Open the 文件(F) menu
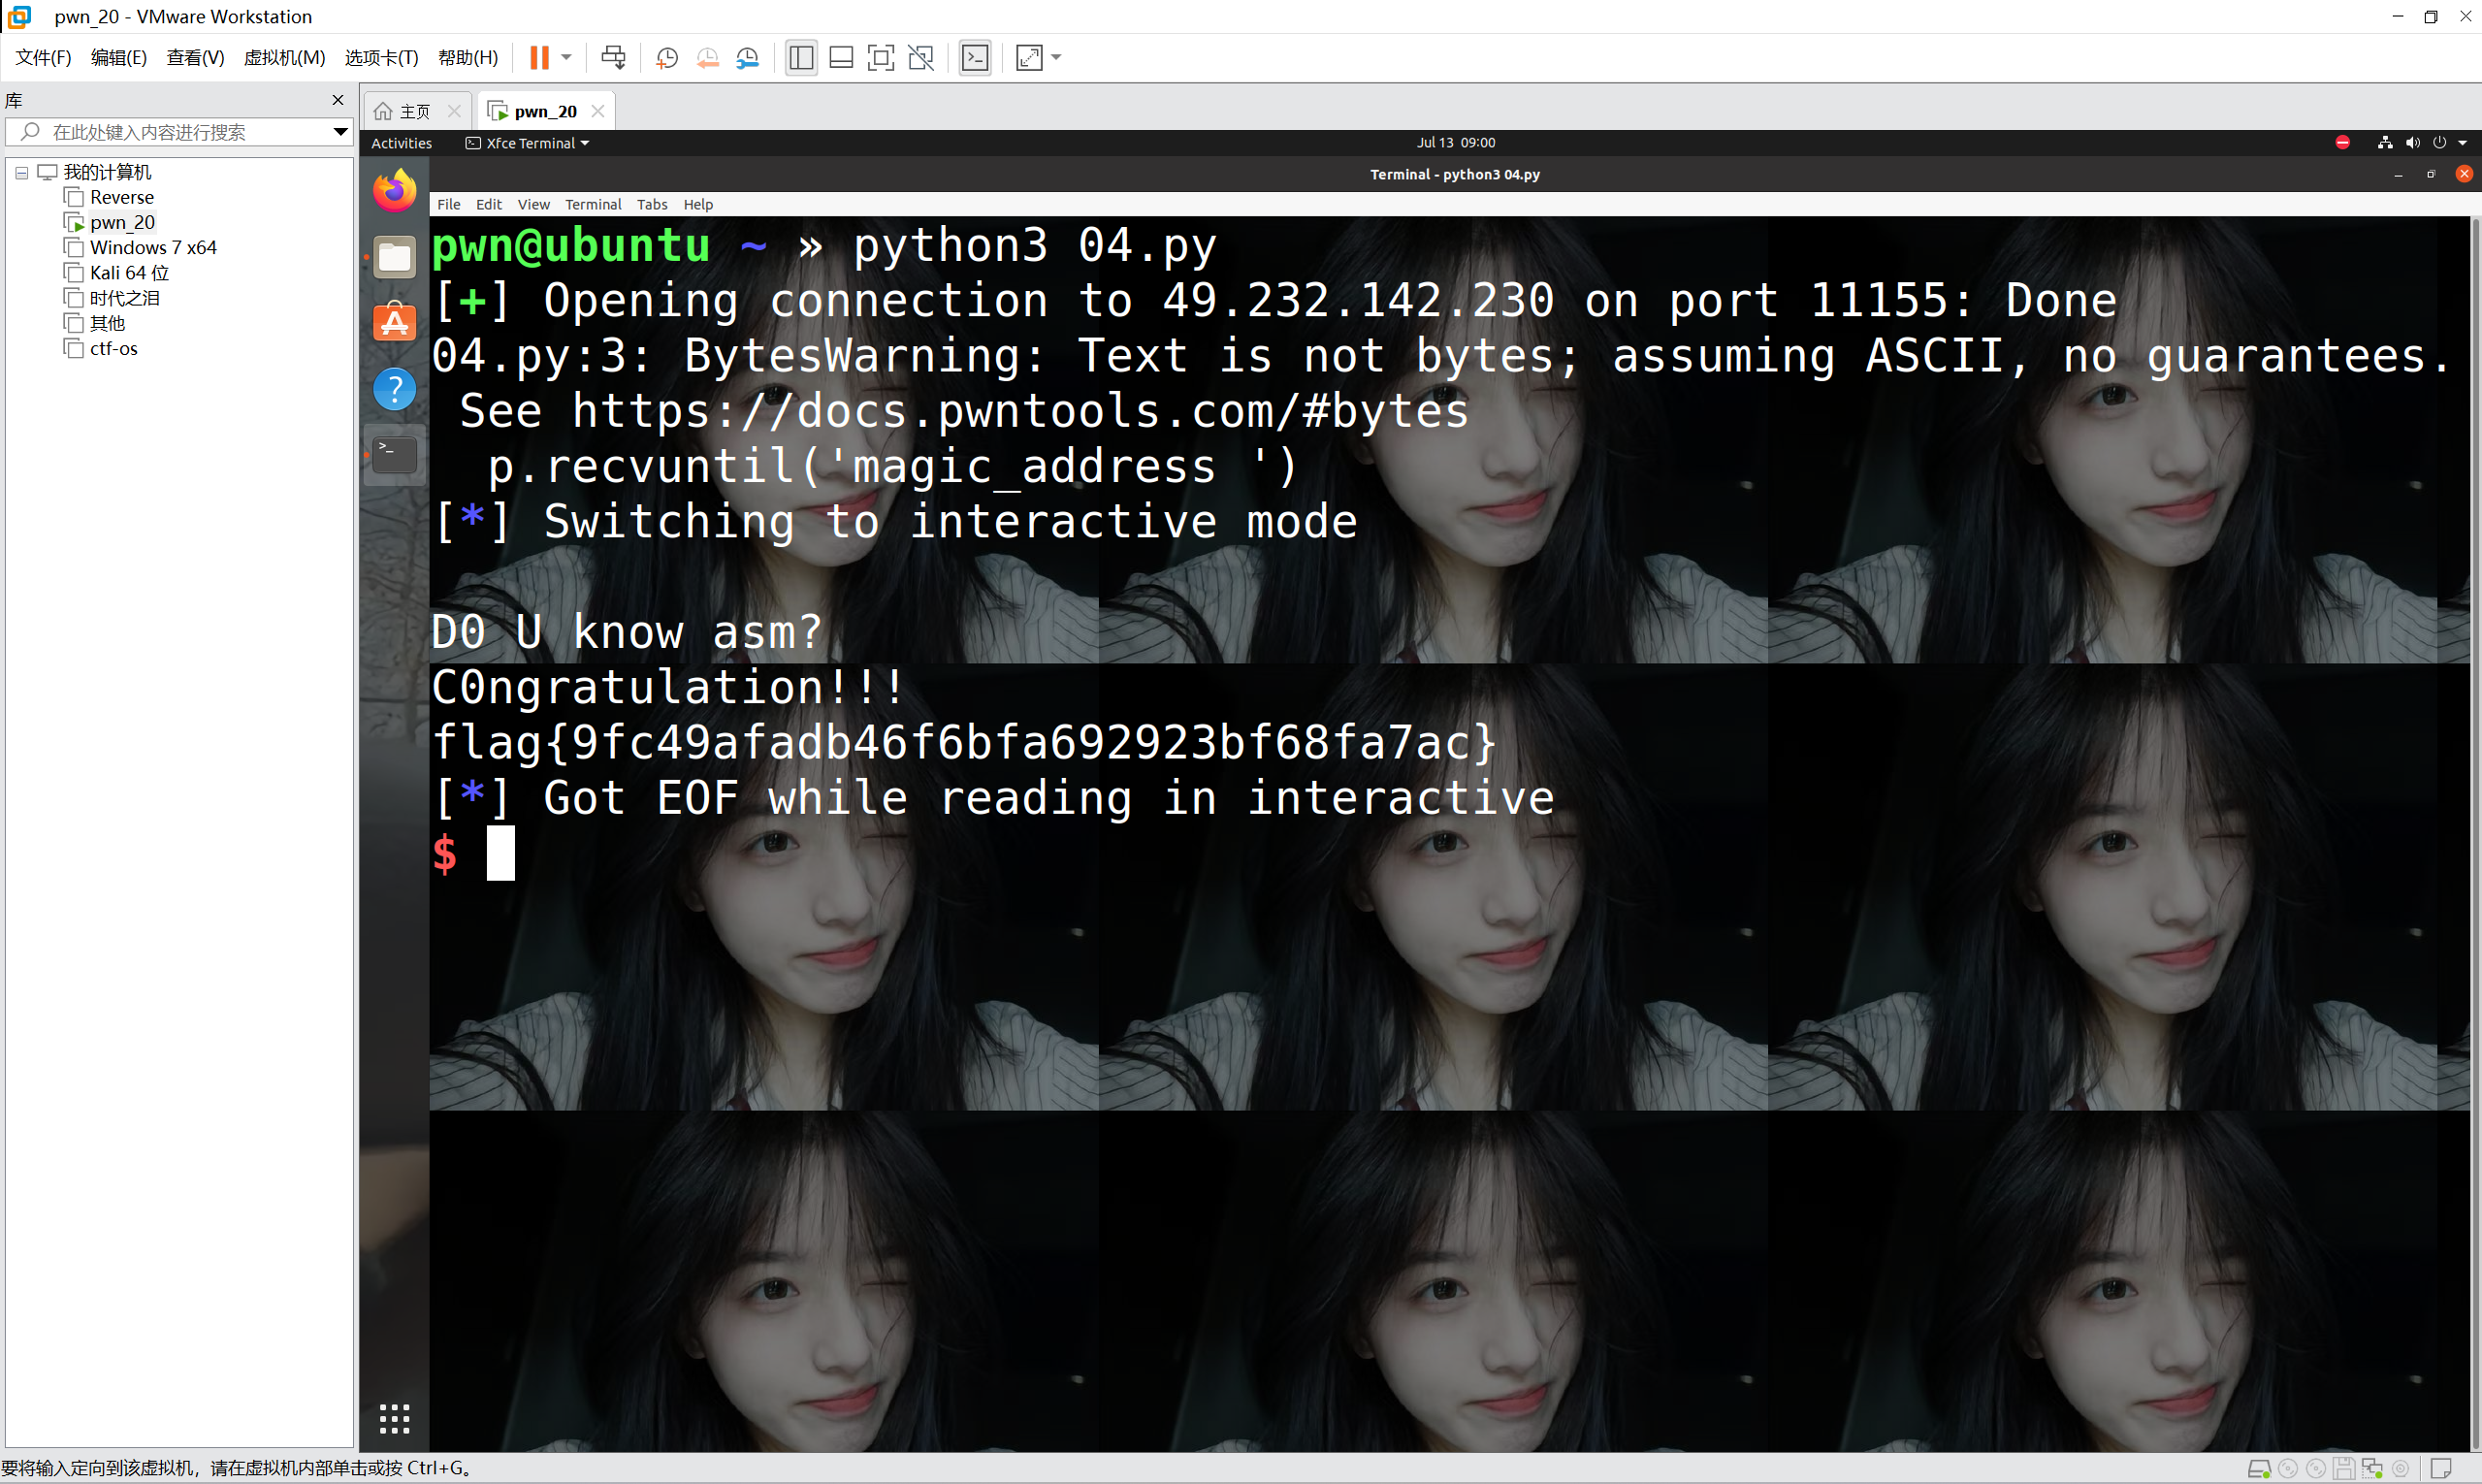The image size is (2482, 1484). pyautogui.click(x=43, y=58)
